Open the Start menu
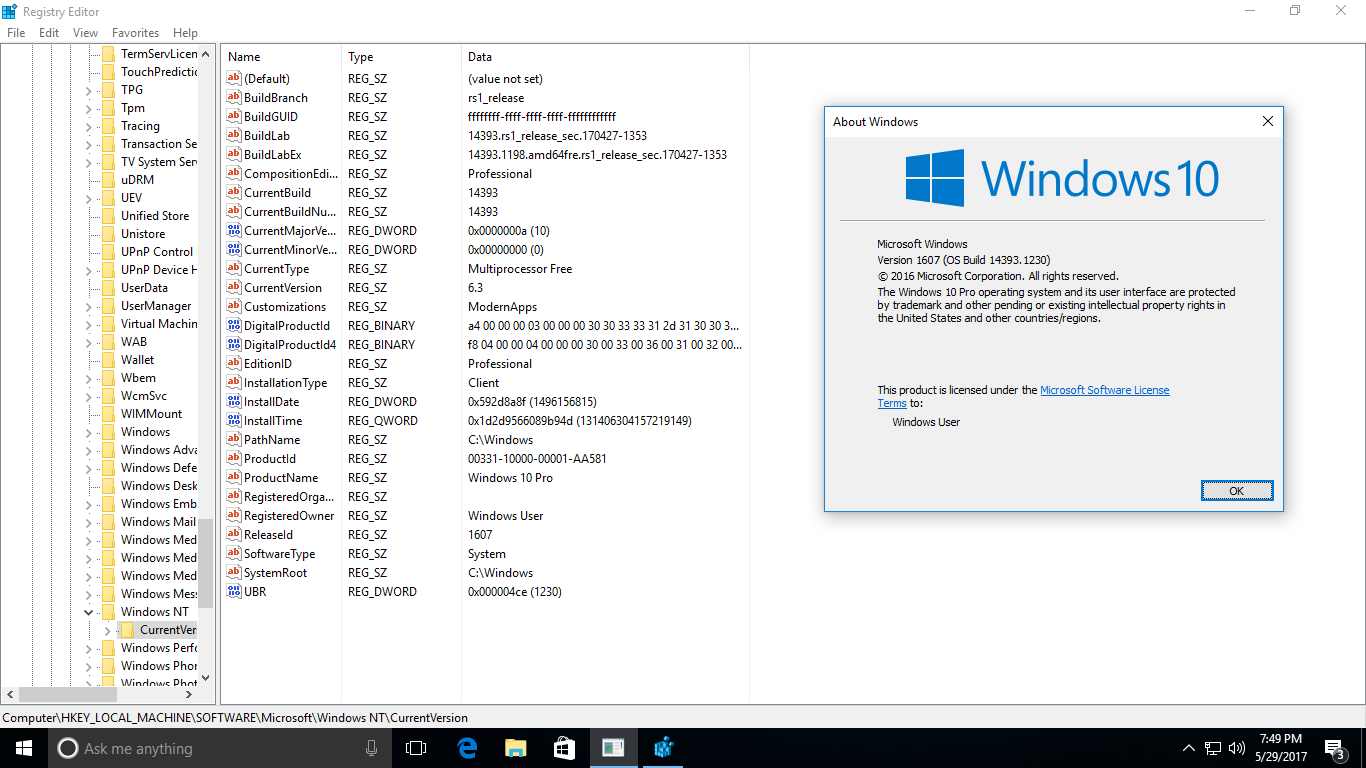This screenshot has width=1366, height=768. point(24,748)
